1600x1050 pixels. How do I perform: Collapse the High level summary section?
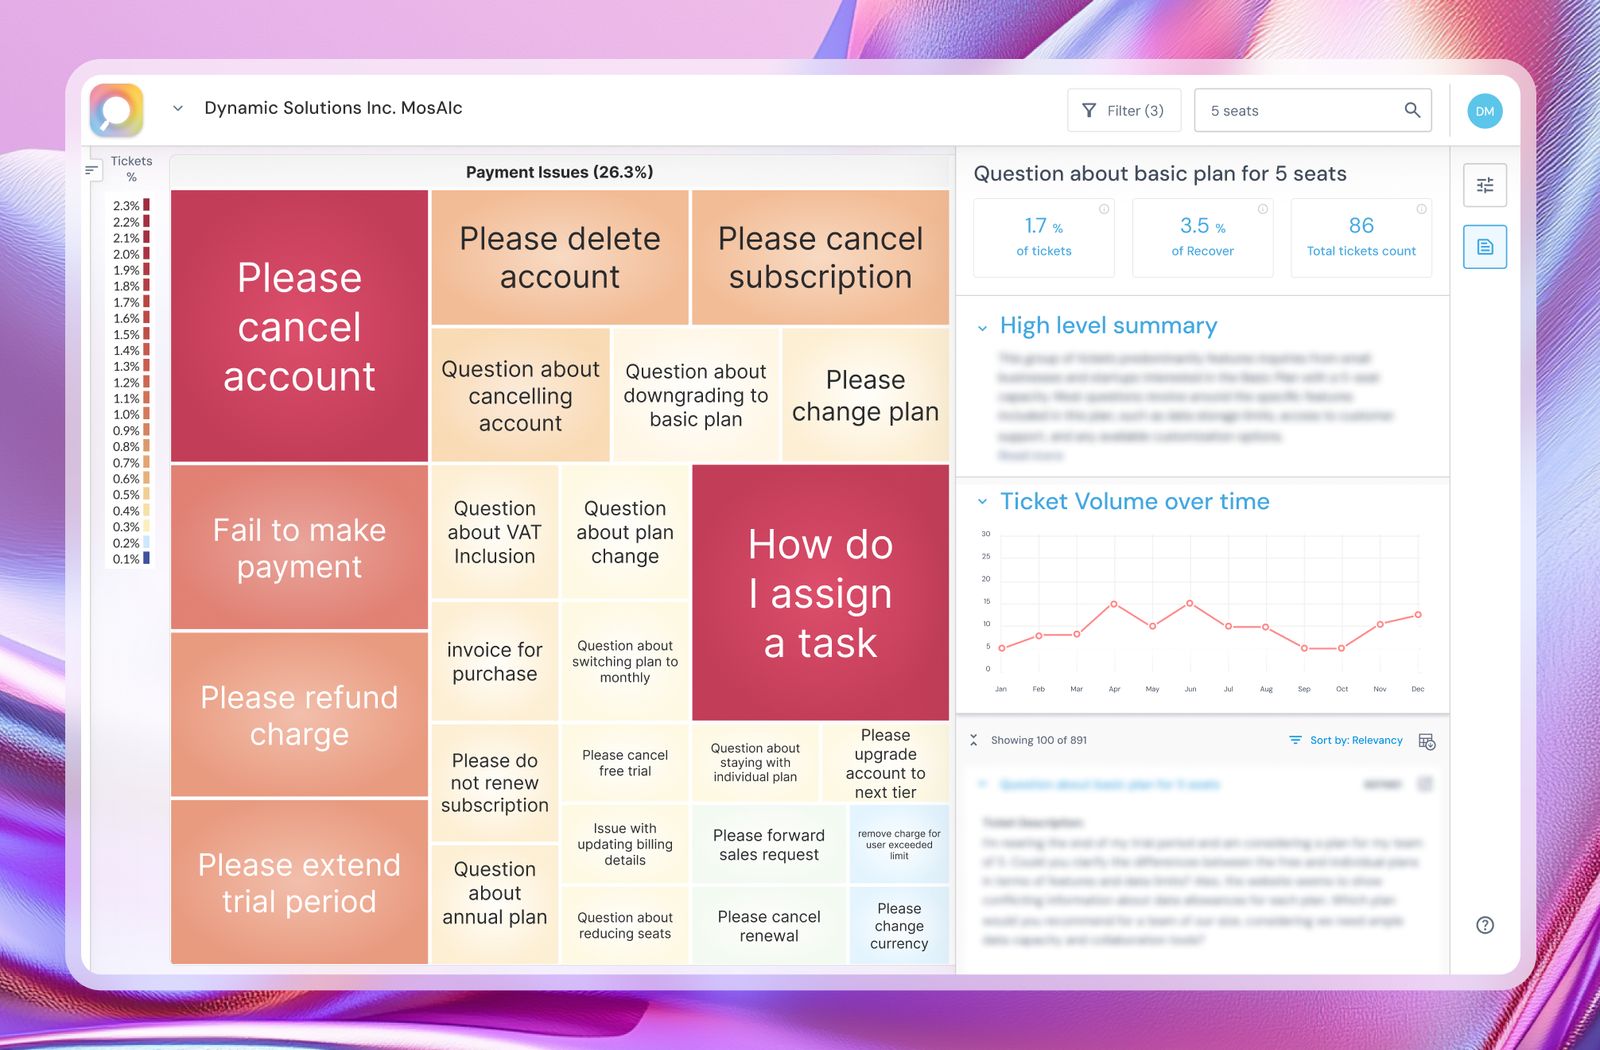coord(982,326)
